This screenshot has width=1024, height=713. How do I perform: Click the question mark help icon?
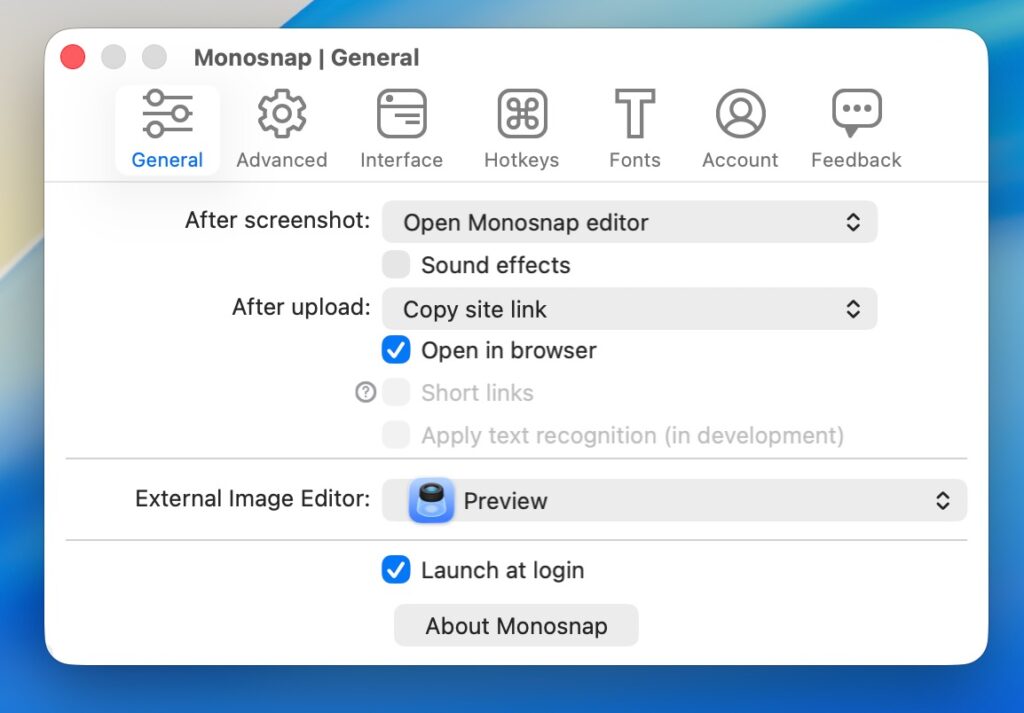point(366,393)
